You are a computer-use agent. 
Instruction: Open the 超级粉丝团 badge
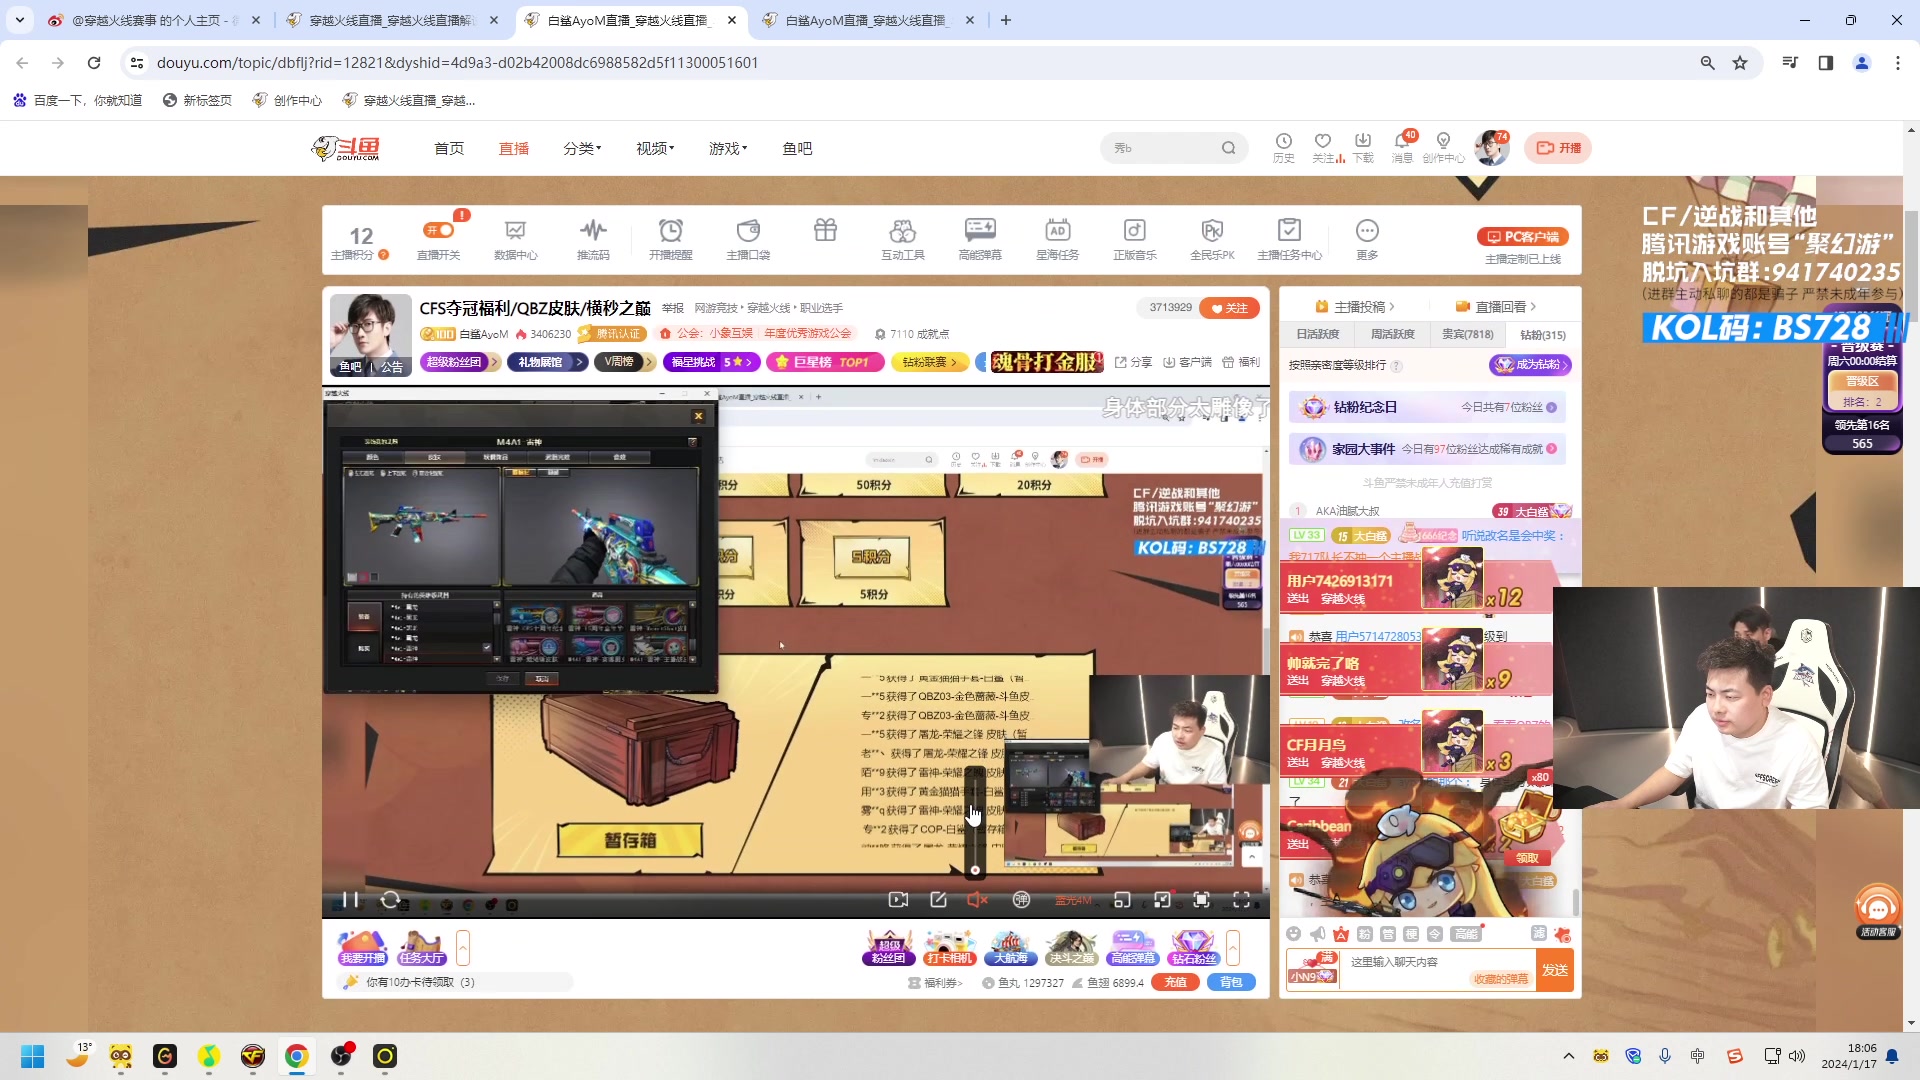click(460, 362)
